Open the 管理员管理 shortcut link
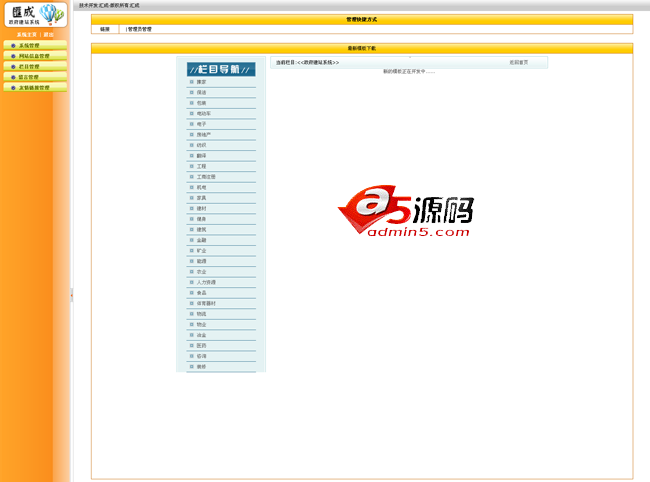650x482 pixels. (x=139, y=29)
